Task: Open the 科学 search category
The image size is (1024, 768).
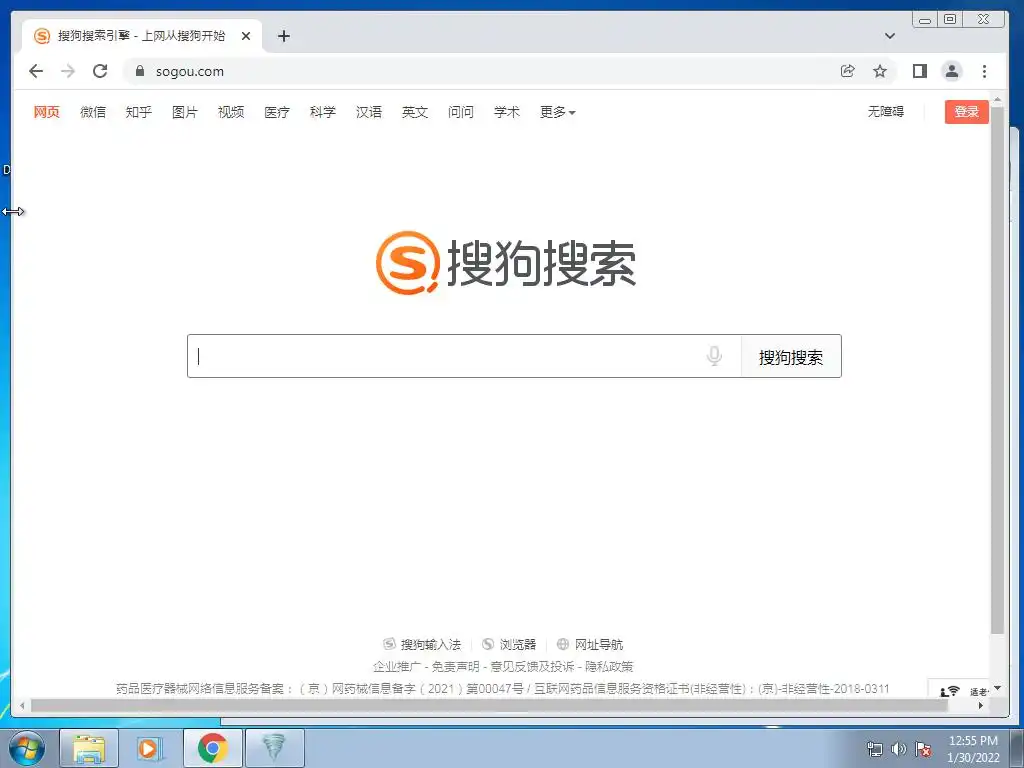Action: (x=323, y=112)
